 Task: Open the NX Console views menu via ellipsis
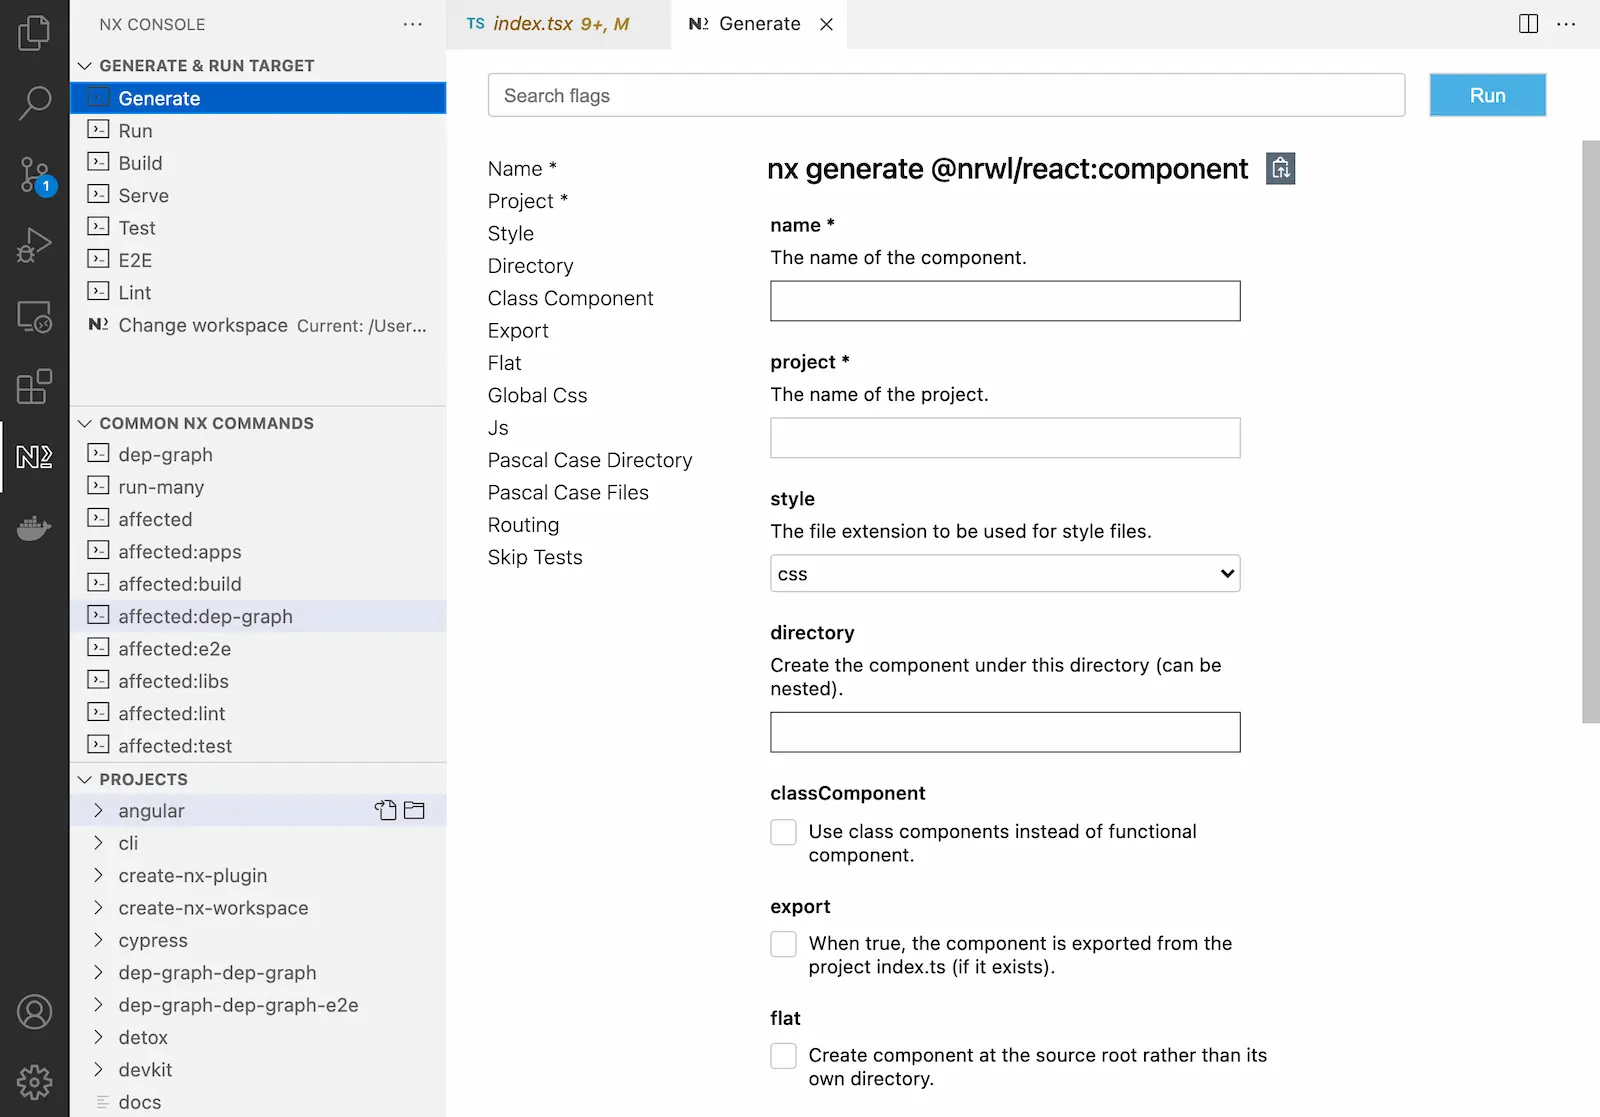[x=412, y=23]
